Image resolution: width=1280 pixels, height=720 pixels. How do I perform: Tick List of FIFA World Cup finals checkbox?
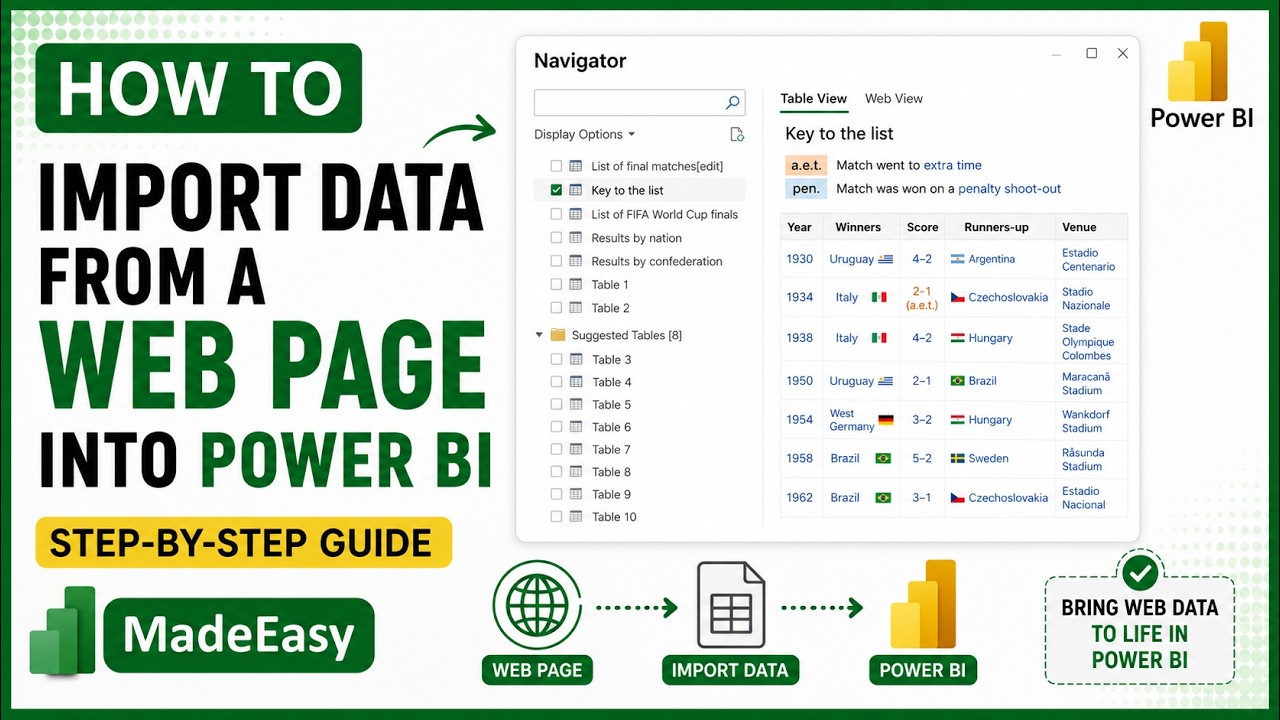[556, 214]
